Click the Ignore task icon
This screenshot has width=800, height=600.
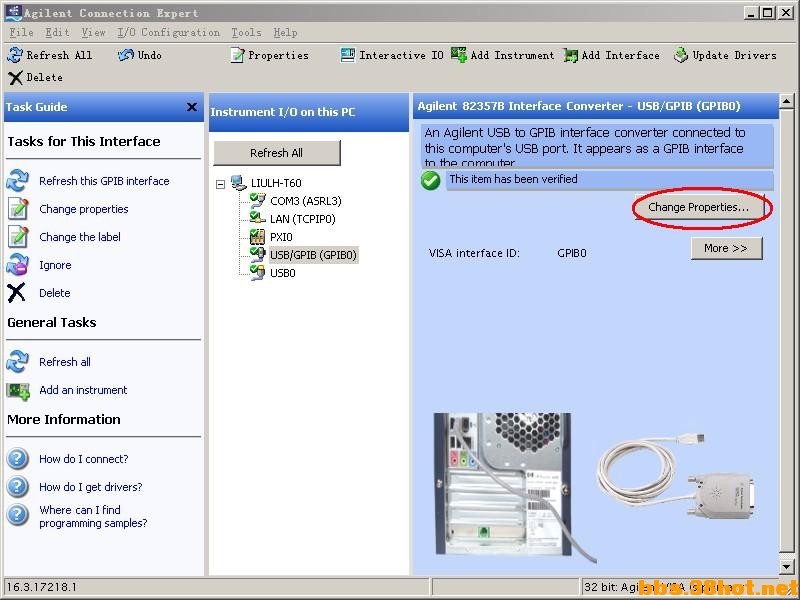[x=17, y=265]
